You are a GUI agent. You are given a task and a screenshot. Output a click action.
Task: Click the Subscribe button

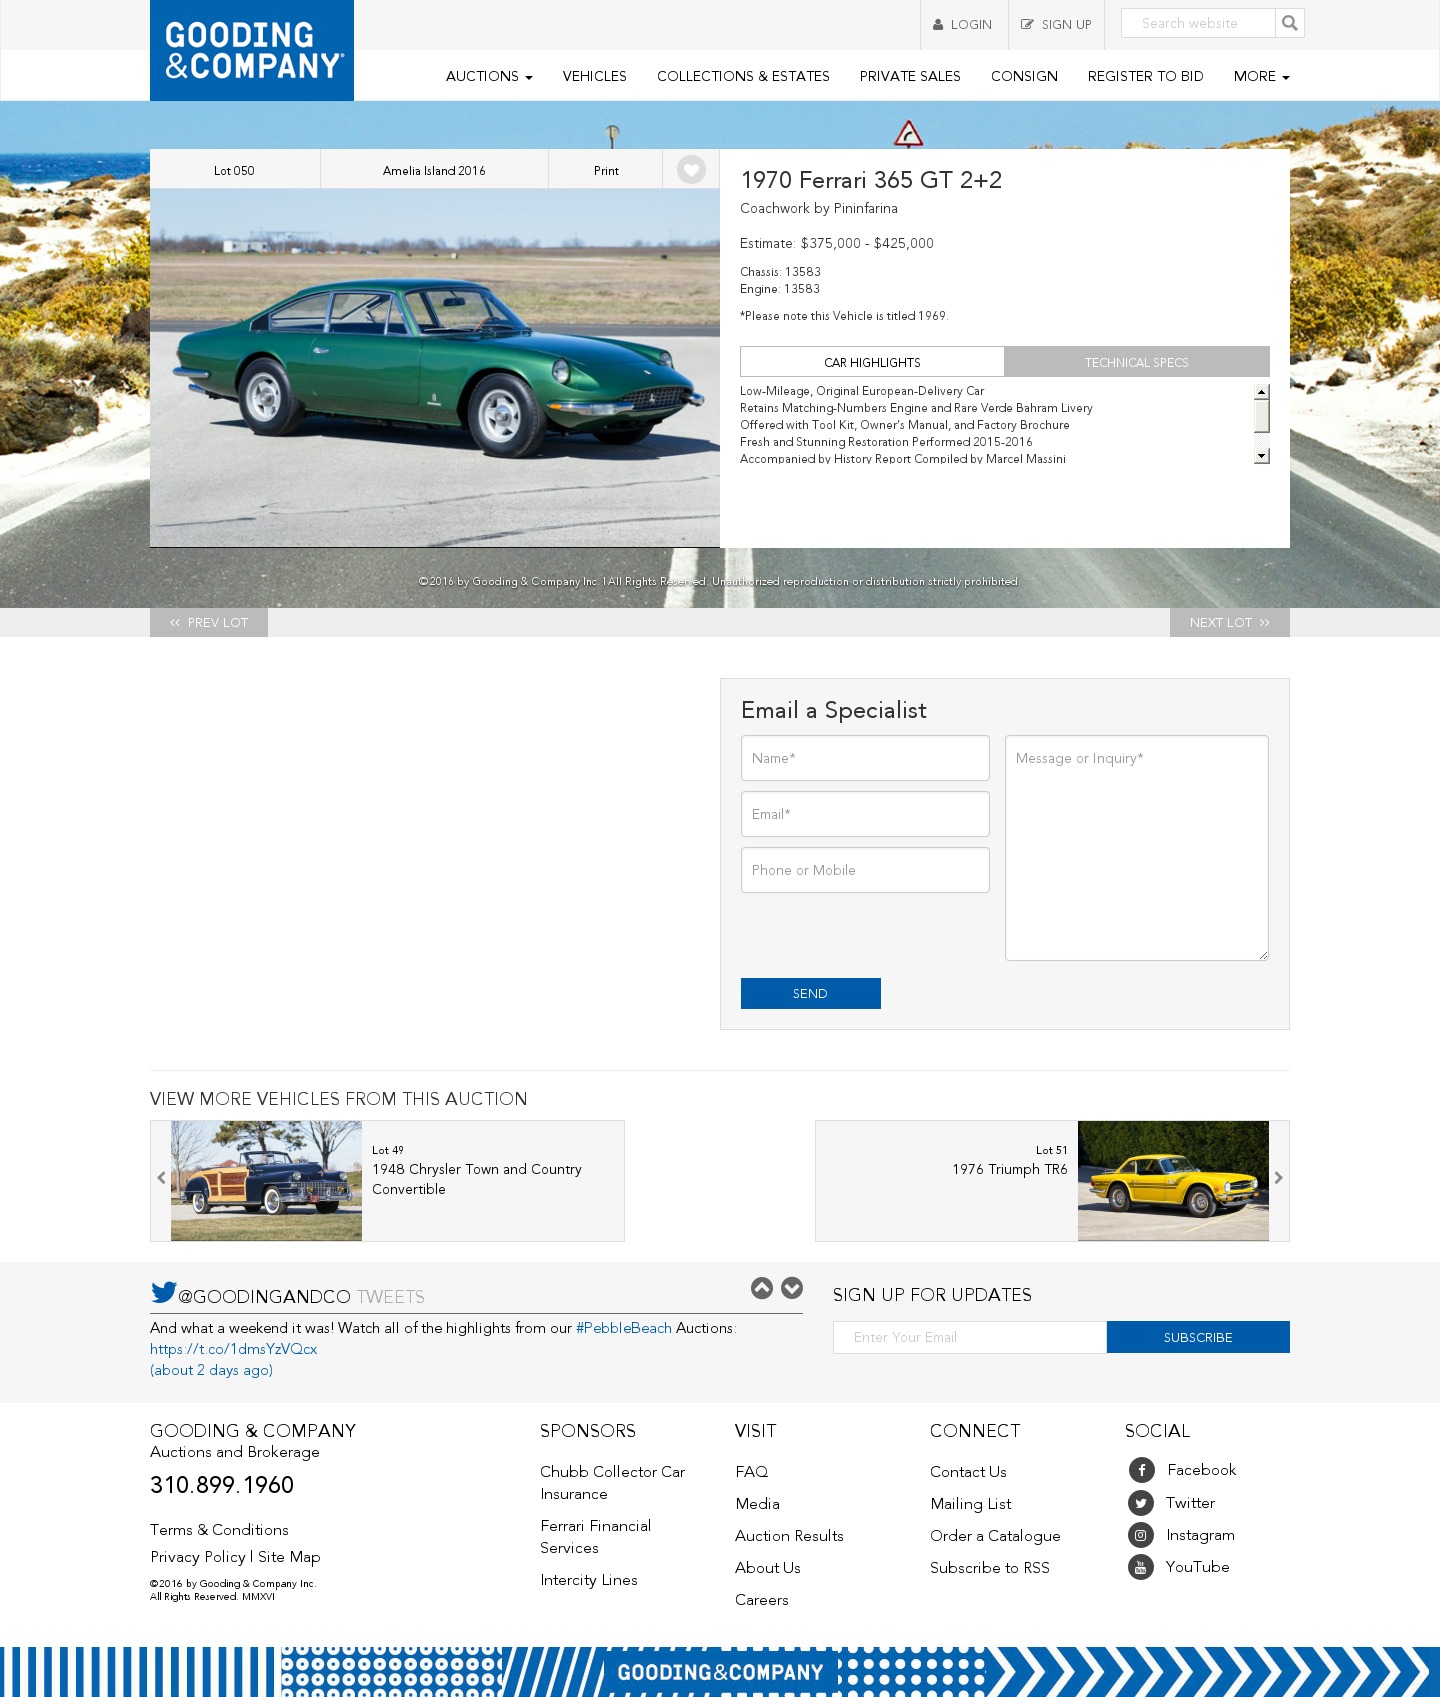1198,1337
